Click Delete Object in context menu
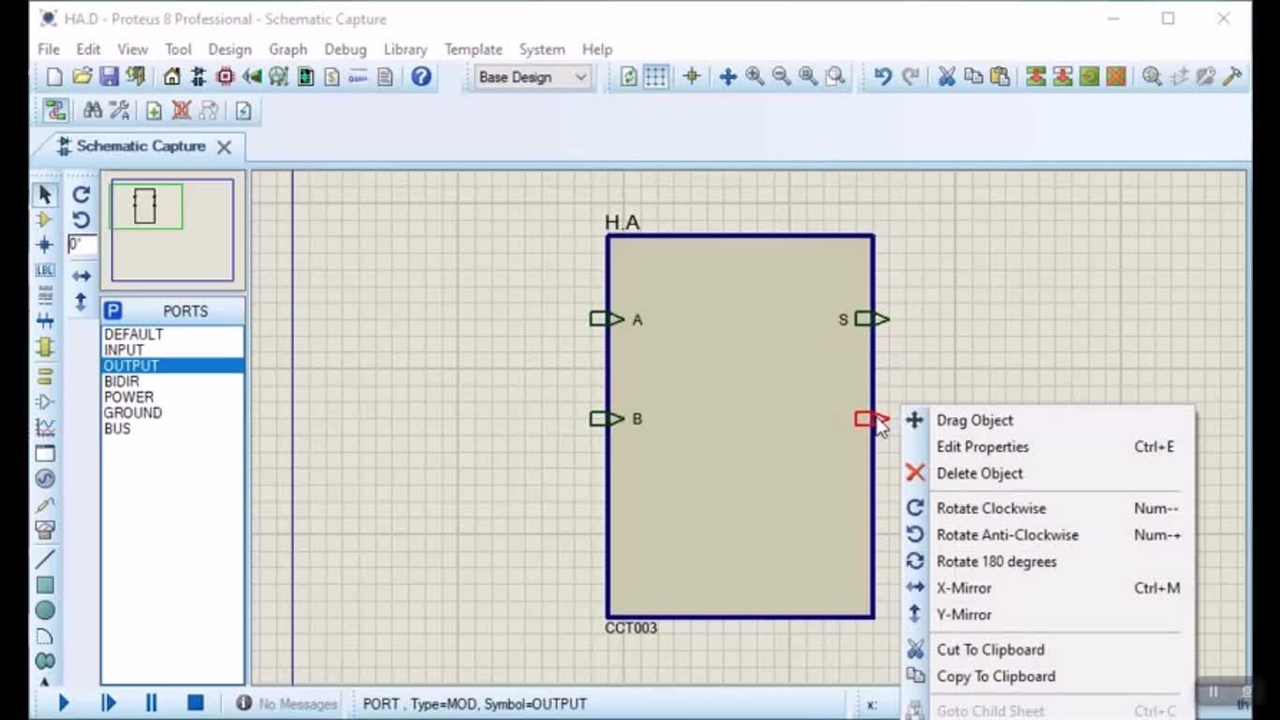The width and height of the screenshot is (1280, 720). tap(979, 474)
